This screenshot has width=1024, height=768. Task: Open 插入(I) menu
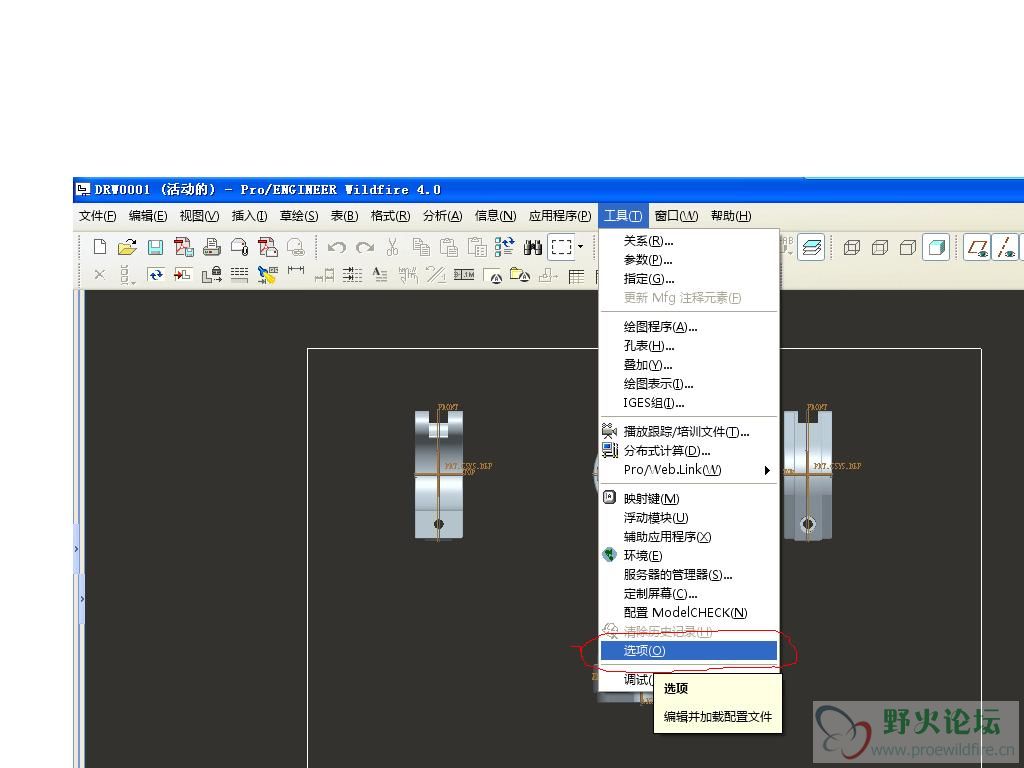pyautogui.click(x=249, y=216)
